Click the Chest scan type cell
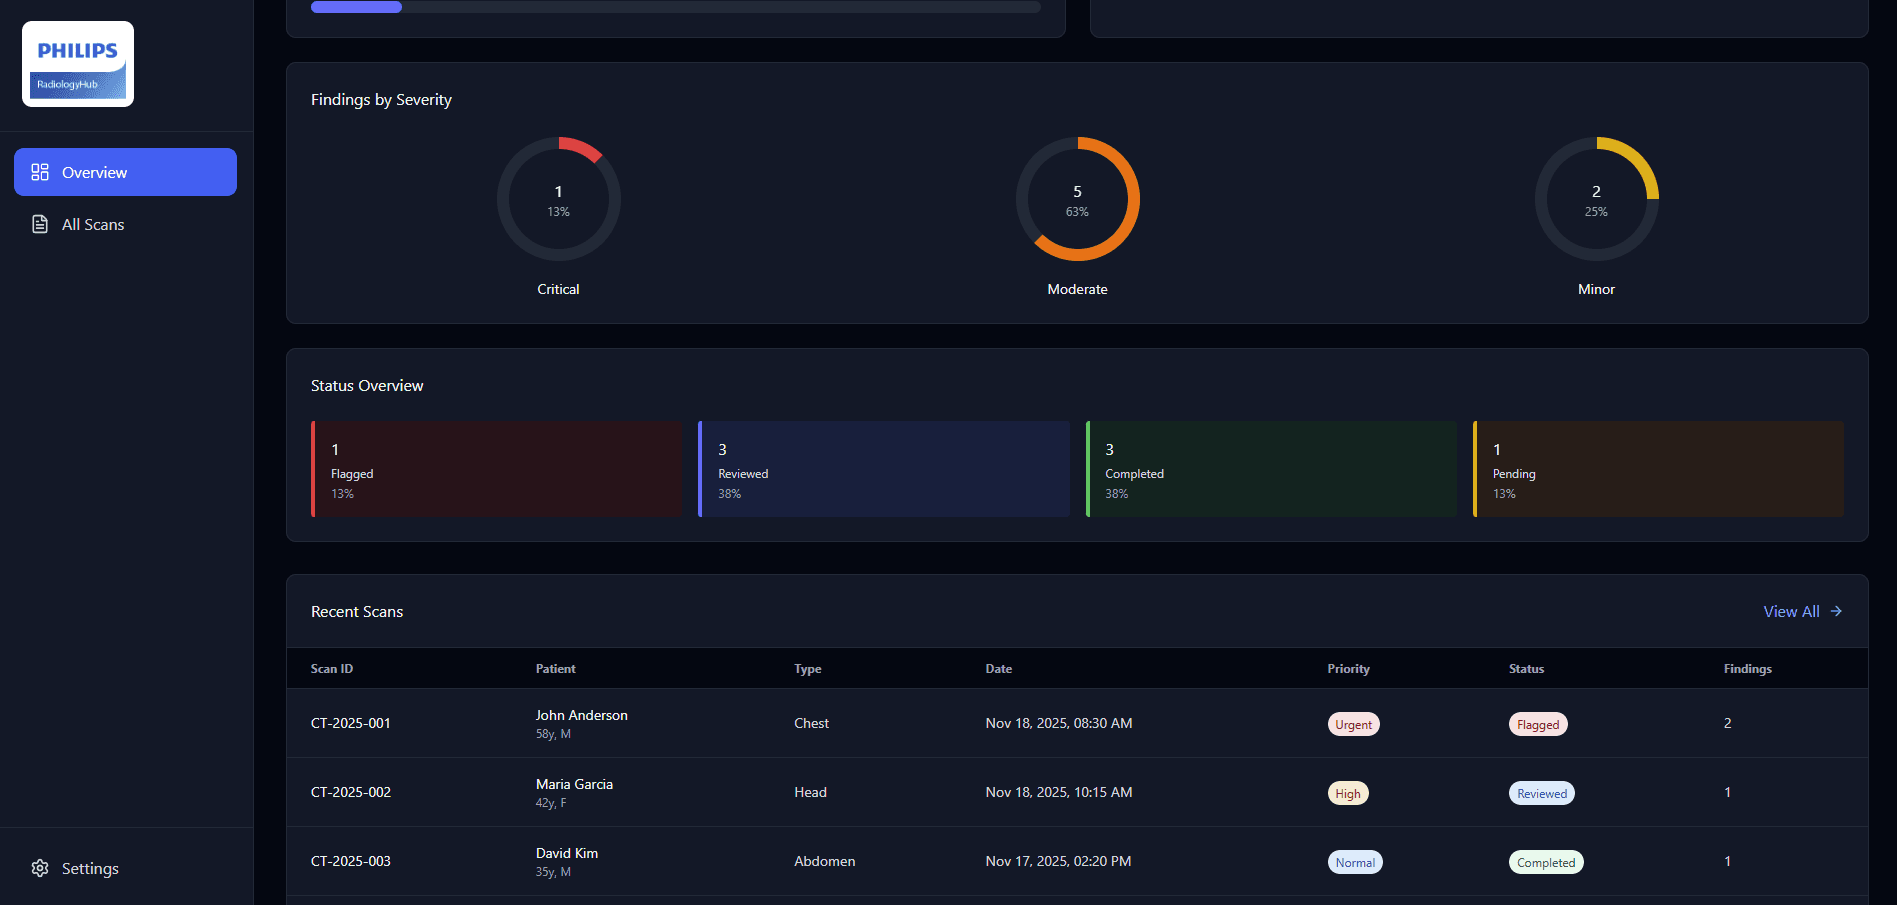Screen dimensions: 1897x905 click(811, 723)
